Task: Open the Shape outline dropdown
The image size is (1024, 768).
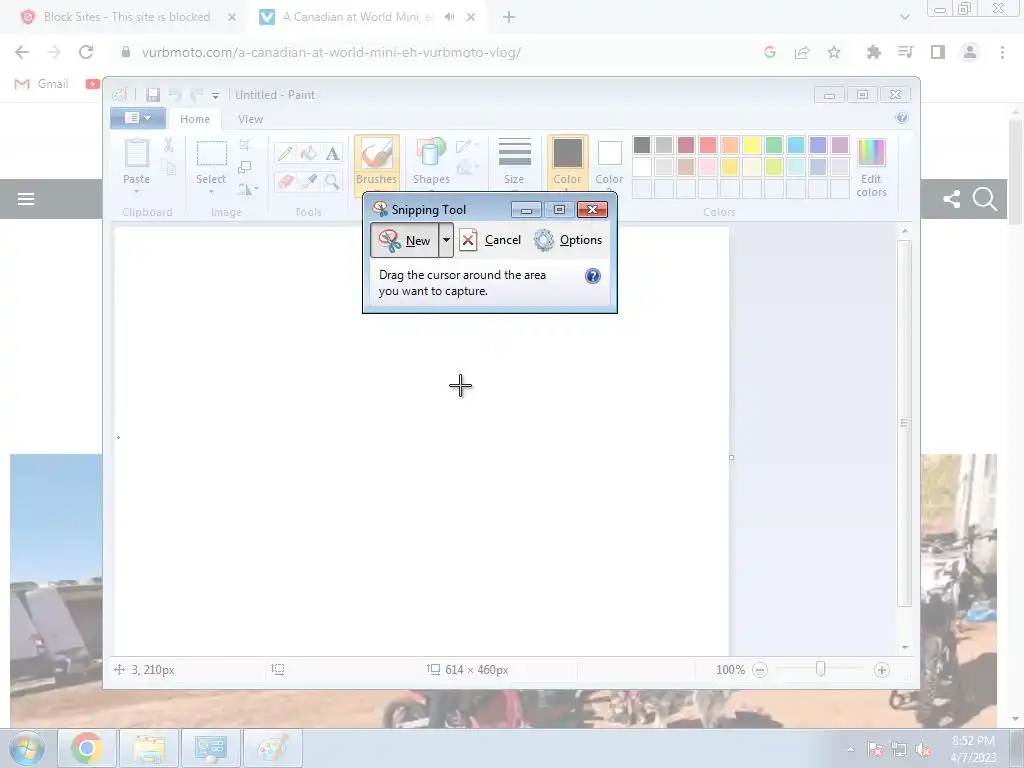Action: (467, 146)
